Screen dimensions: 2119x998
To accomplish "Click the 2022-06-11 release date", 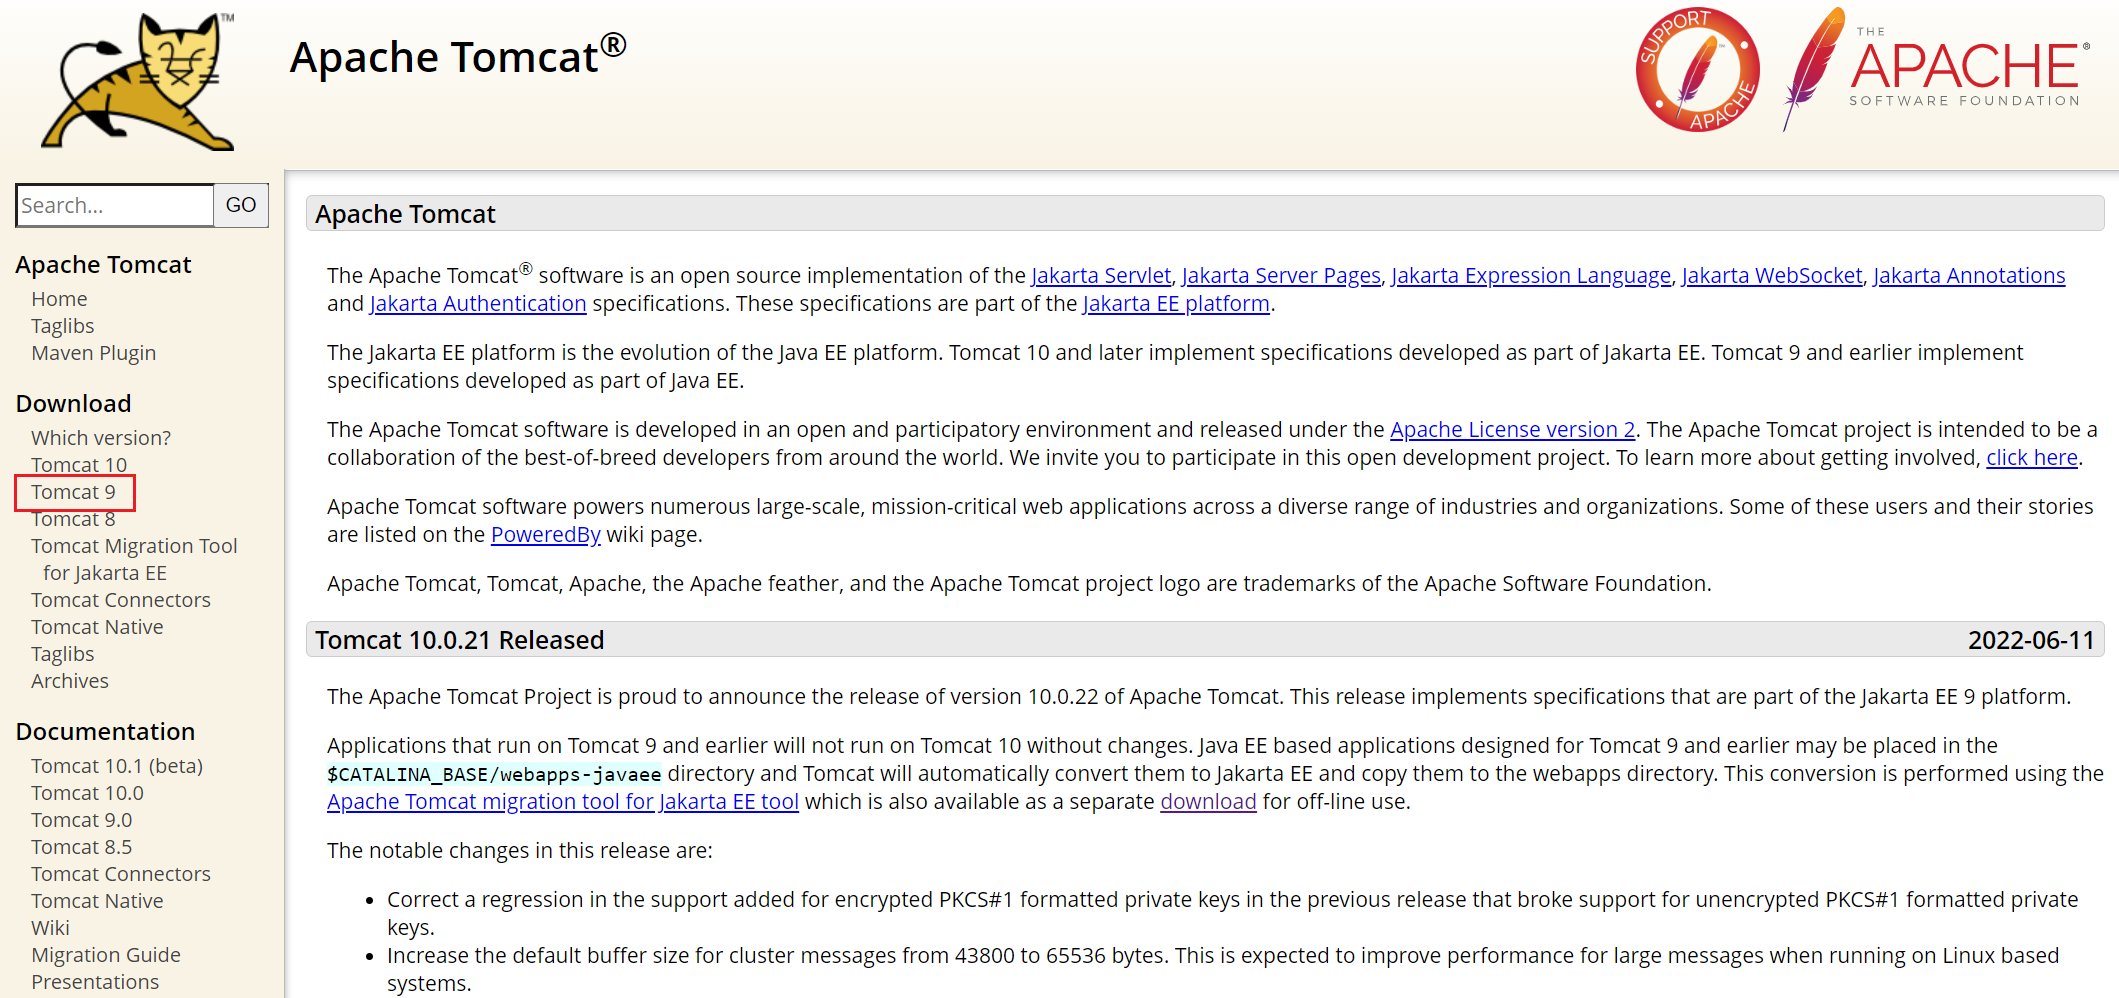I will point(2031,640).
